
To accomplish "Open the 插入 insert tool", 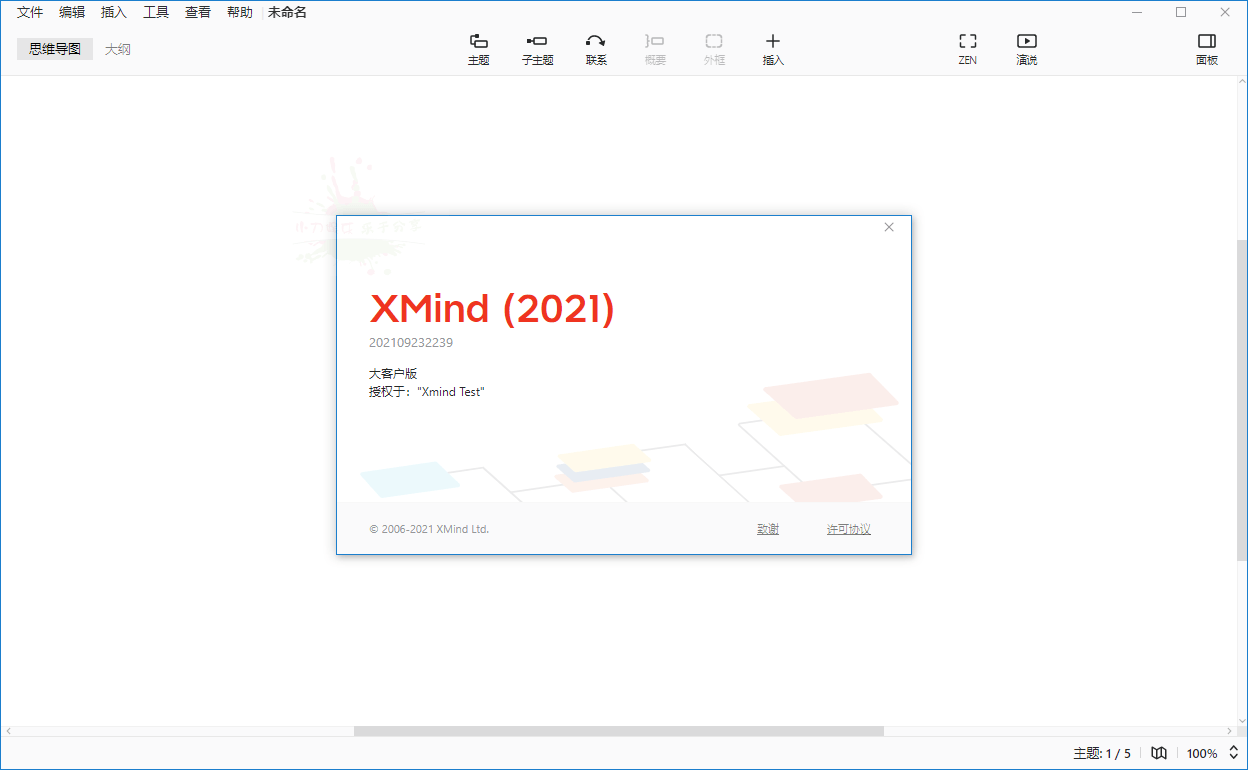I will 772,48.
